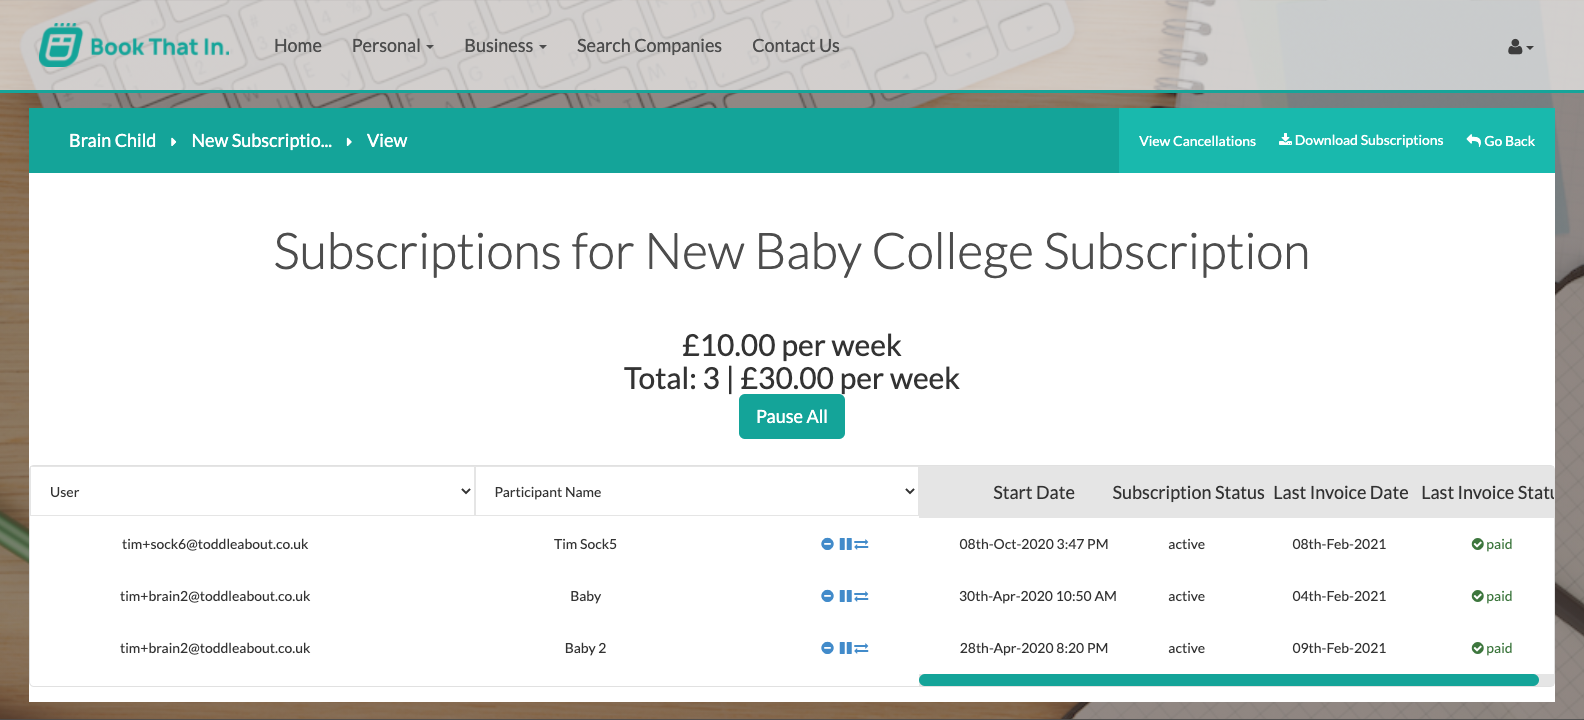Click the horizontal table scrollbar

point(1228,680)
